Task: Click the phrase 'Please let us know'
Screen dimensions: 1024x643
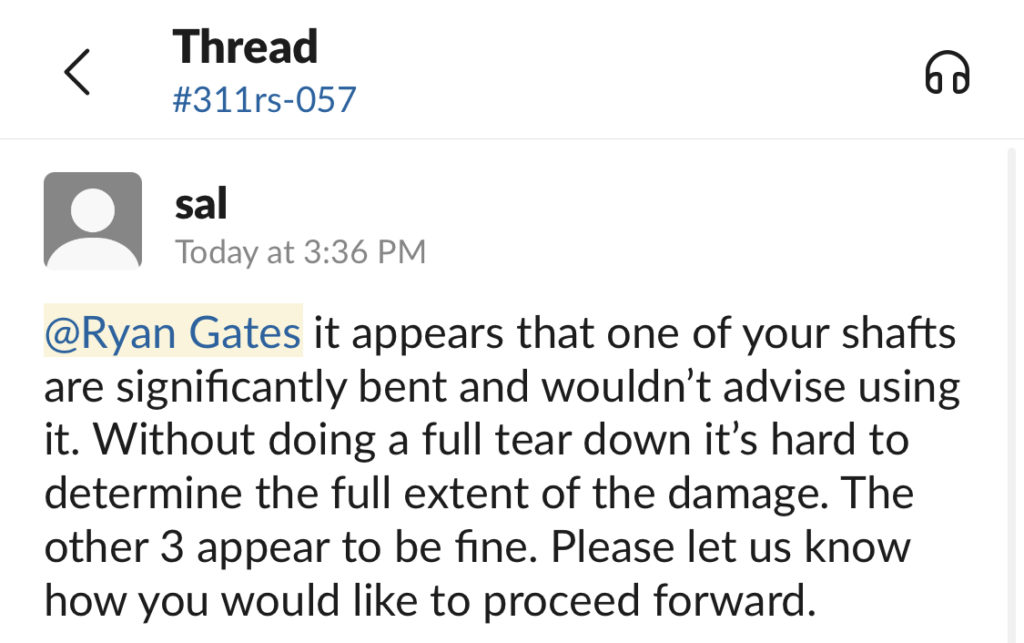Action: pyautogui.click(x=731, y=546)
